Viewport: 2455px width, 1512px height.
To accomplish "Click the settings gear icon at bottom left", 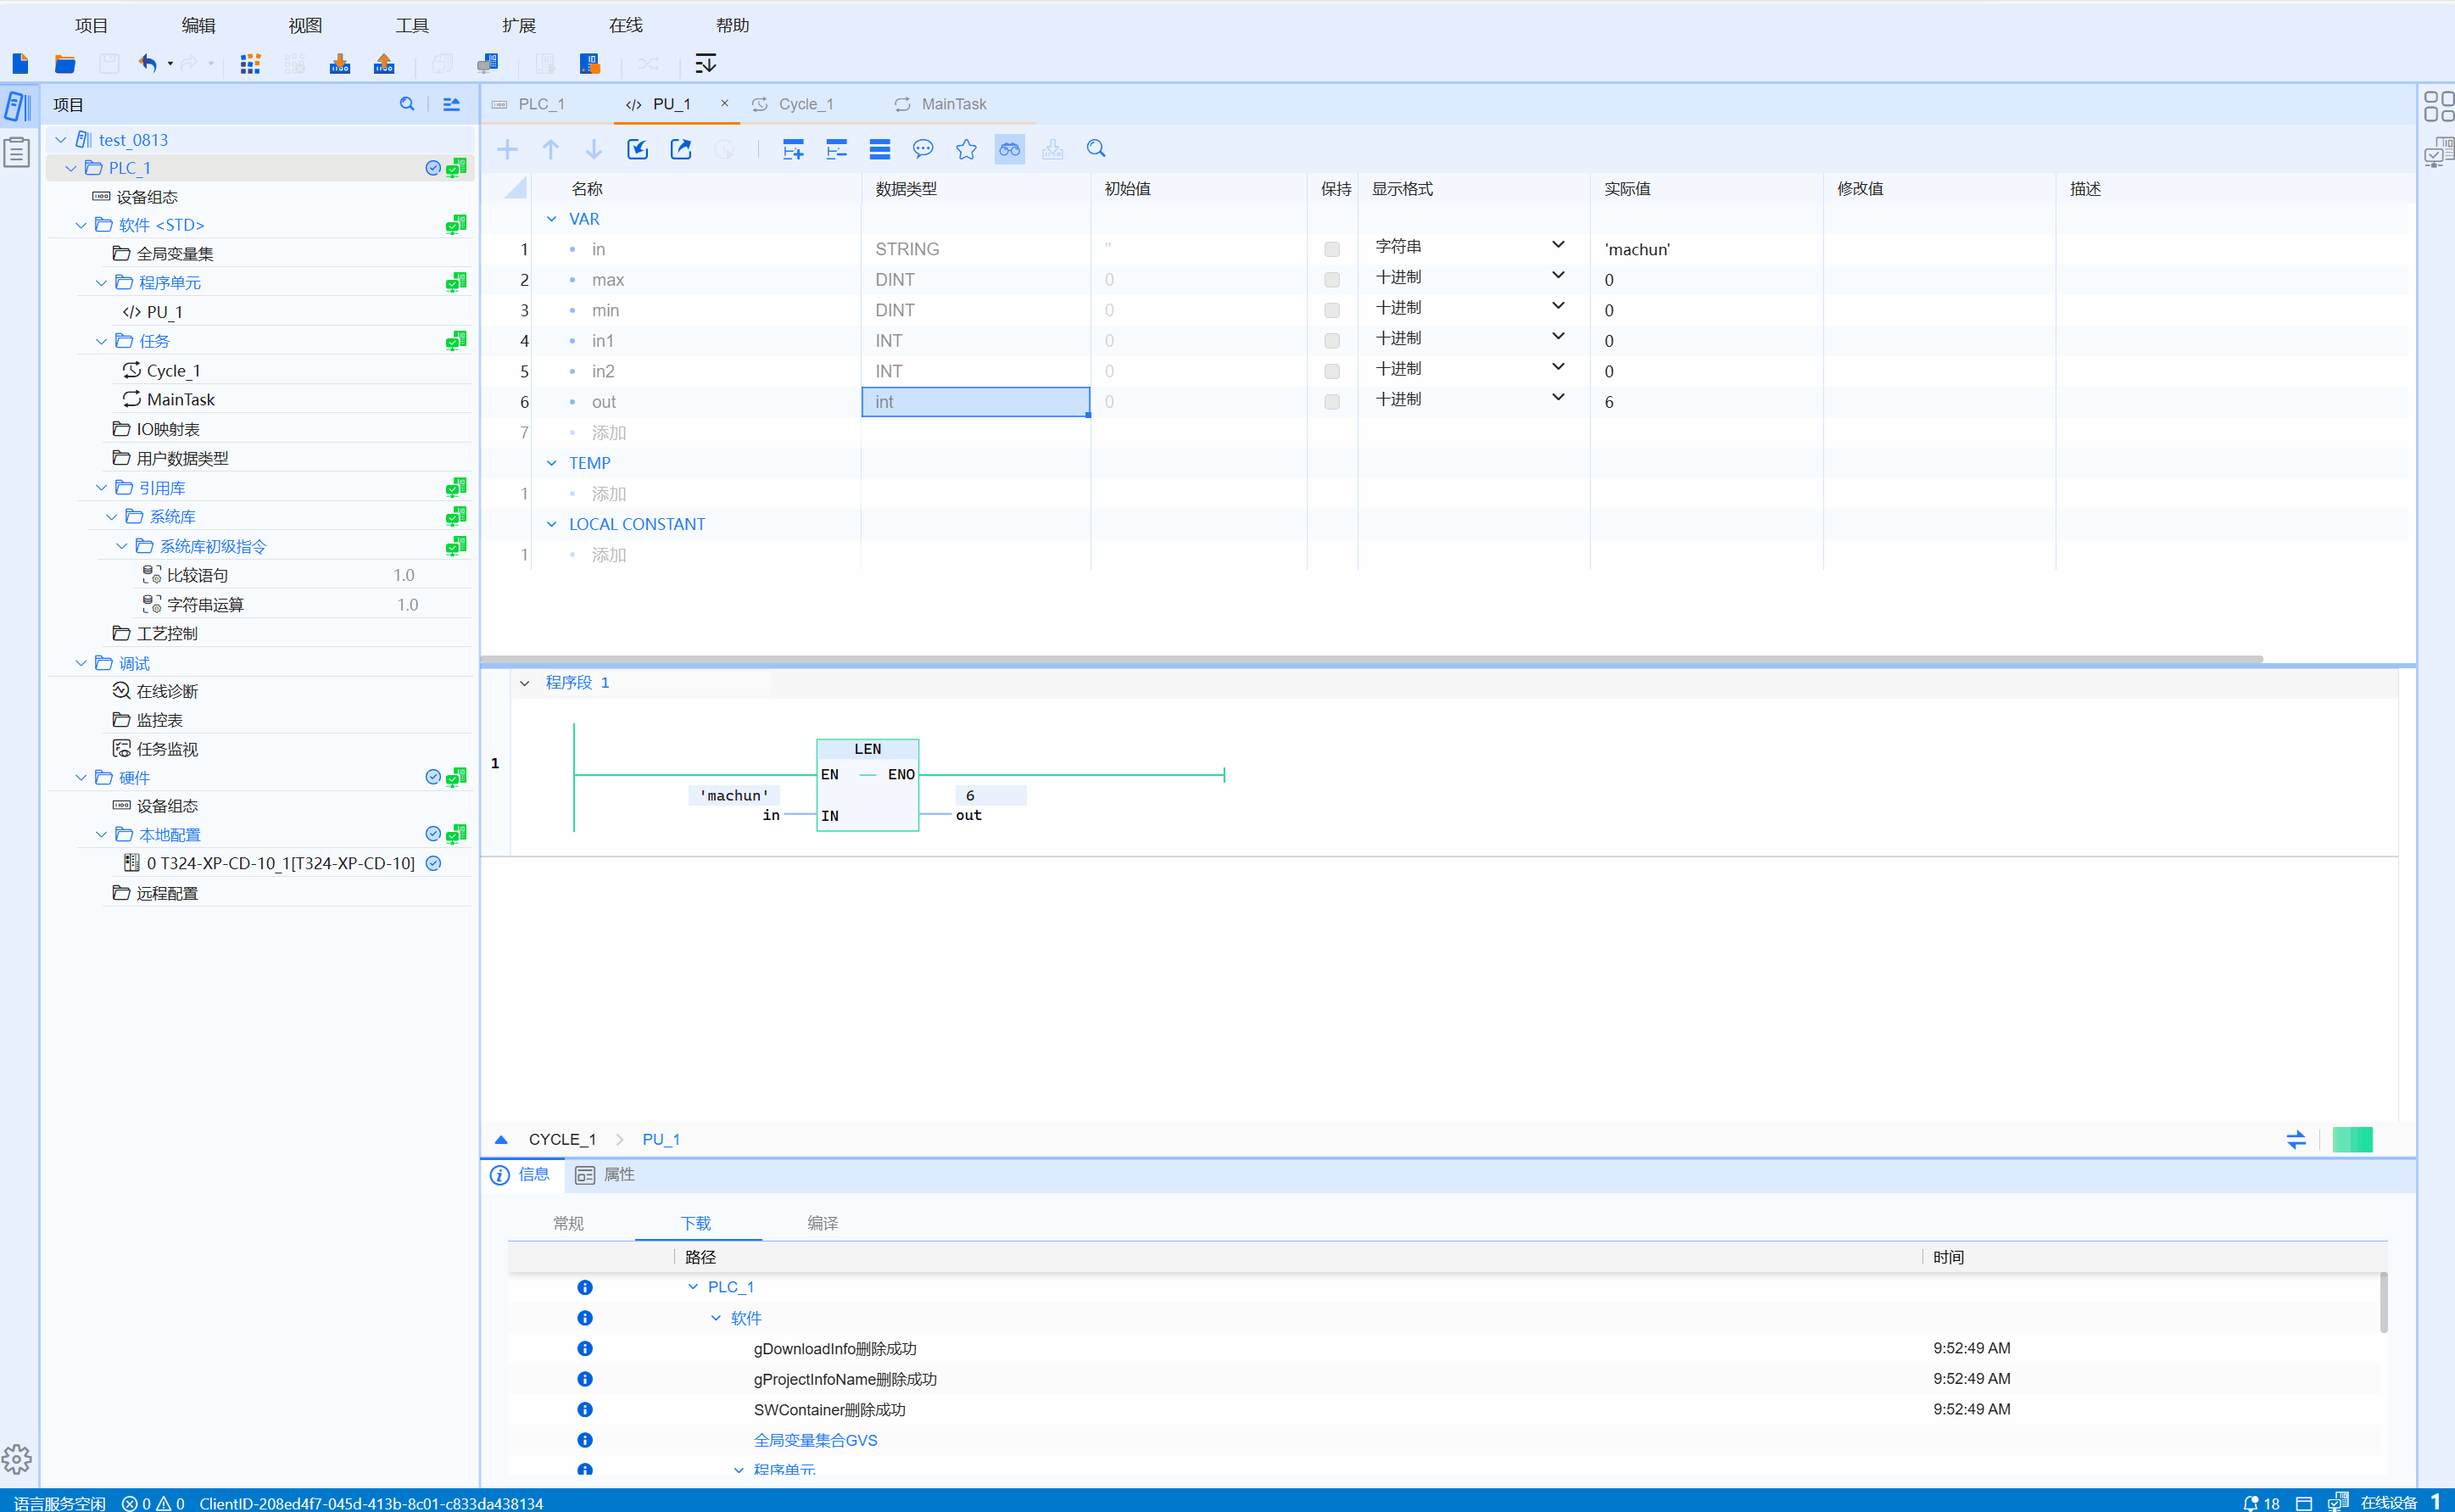I will [x=17, y=1459].
